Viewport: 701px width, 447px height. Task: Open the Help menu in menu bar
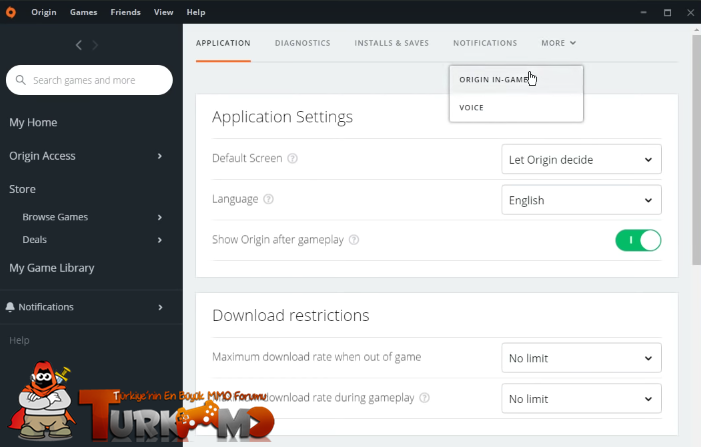pyautogui.click(x=196, y=12)
